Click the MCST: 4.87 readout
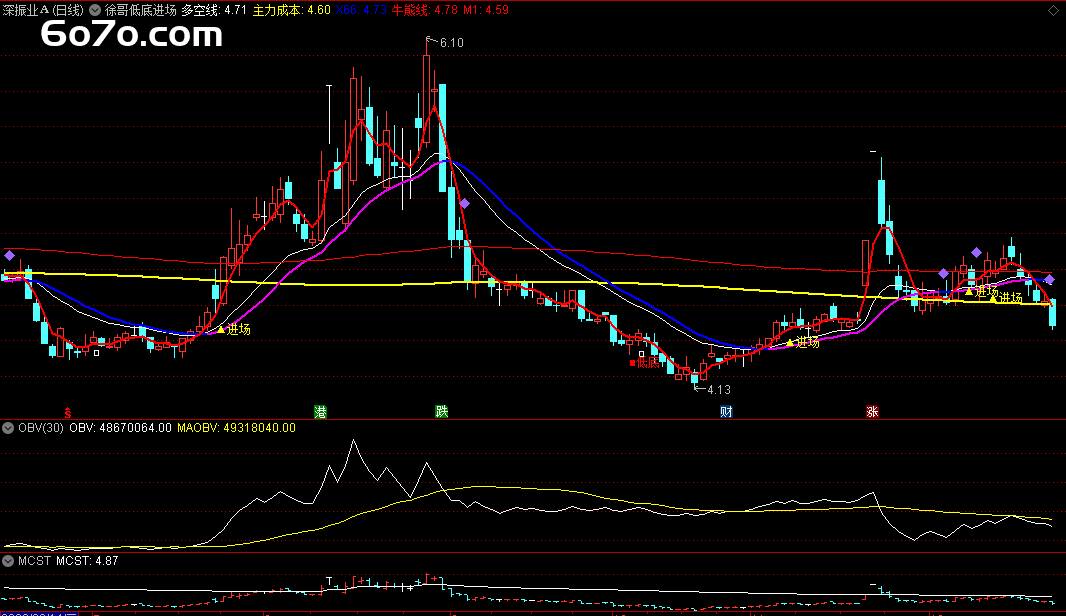 click(87, 561)
